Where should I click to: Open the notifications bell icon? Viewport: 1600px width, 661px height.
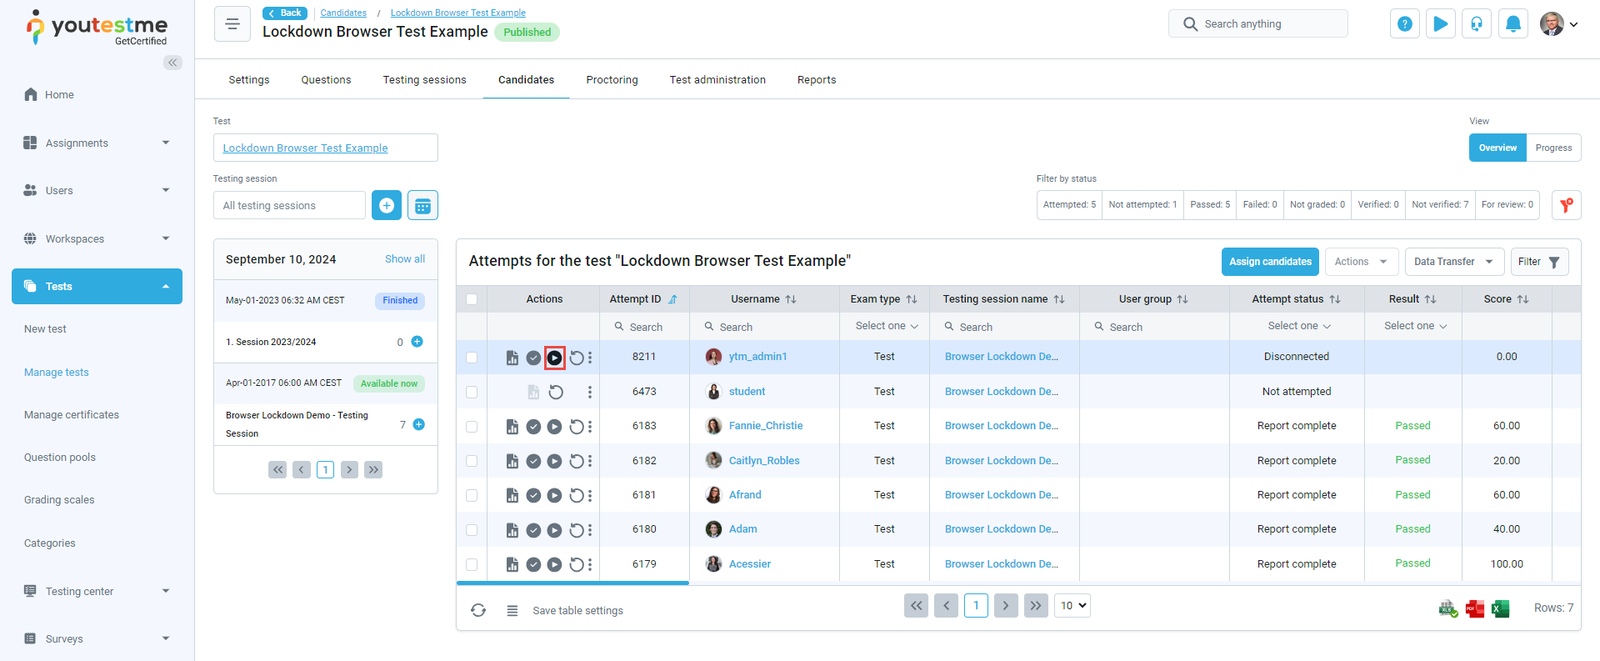pyautogui.click(x=1513, y=24)
